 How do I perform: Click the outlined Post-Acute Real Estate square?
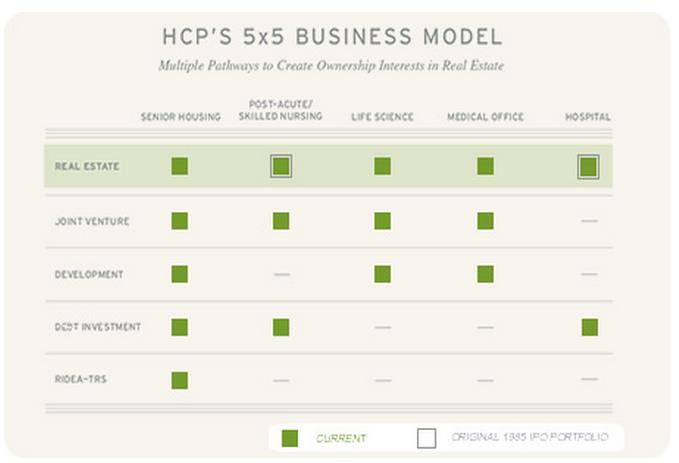[x=281, y=166]
